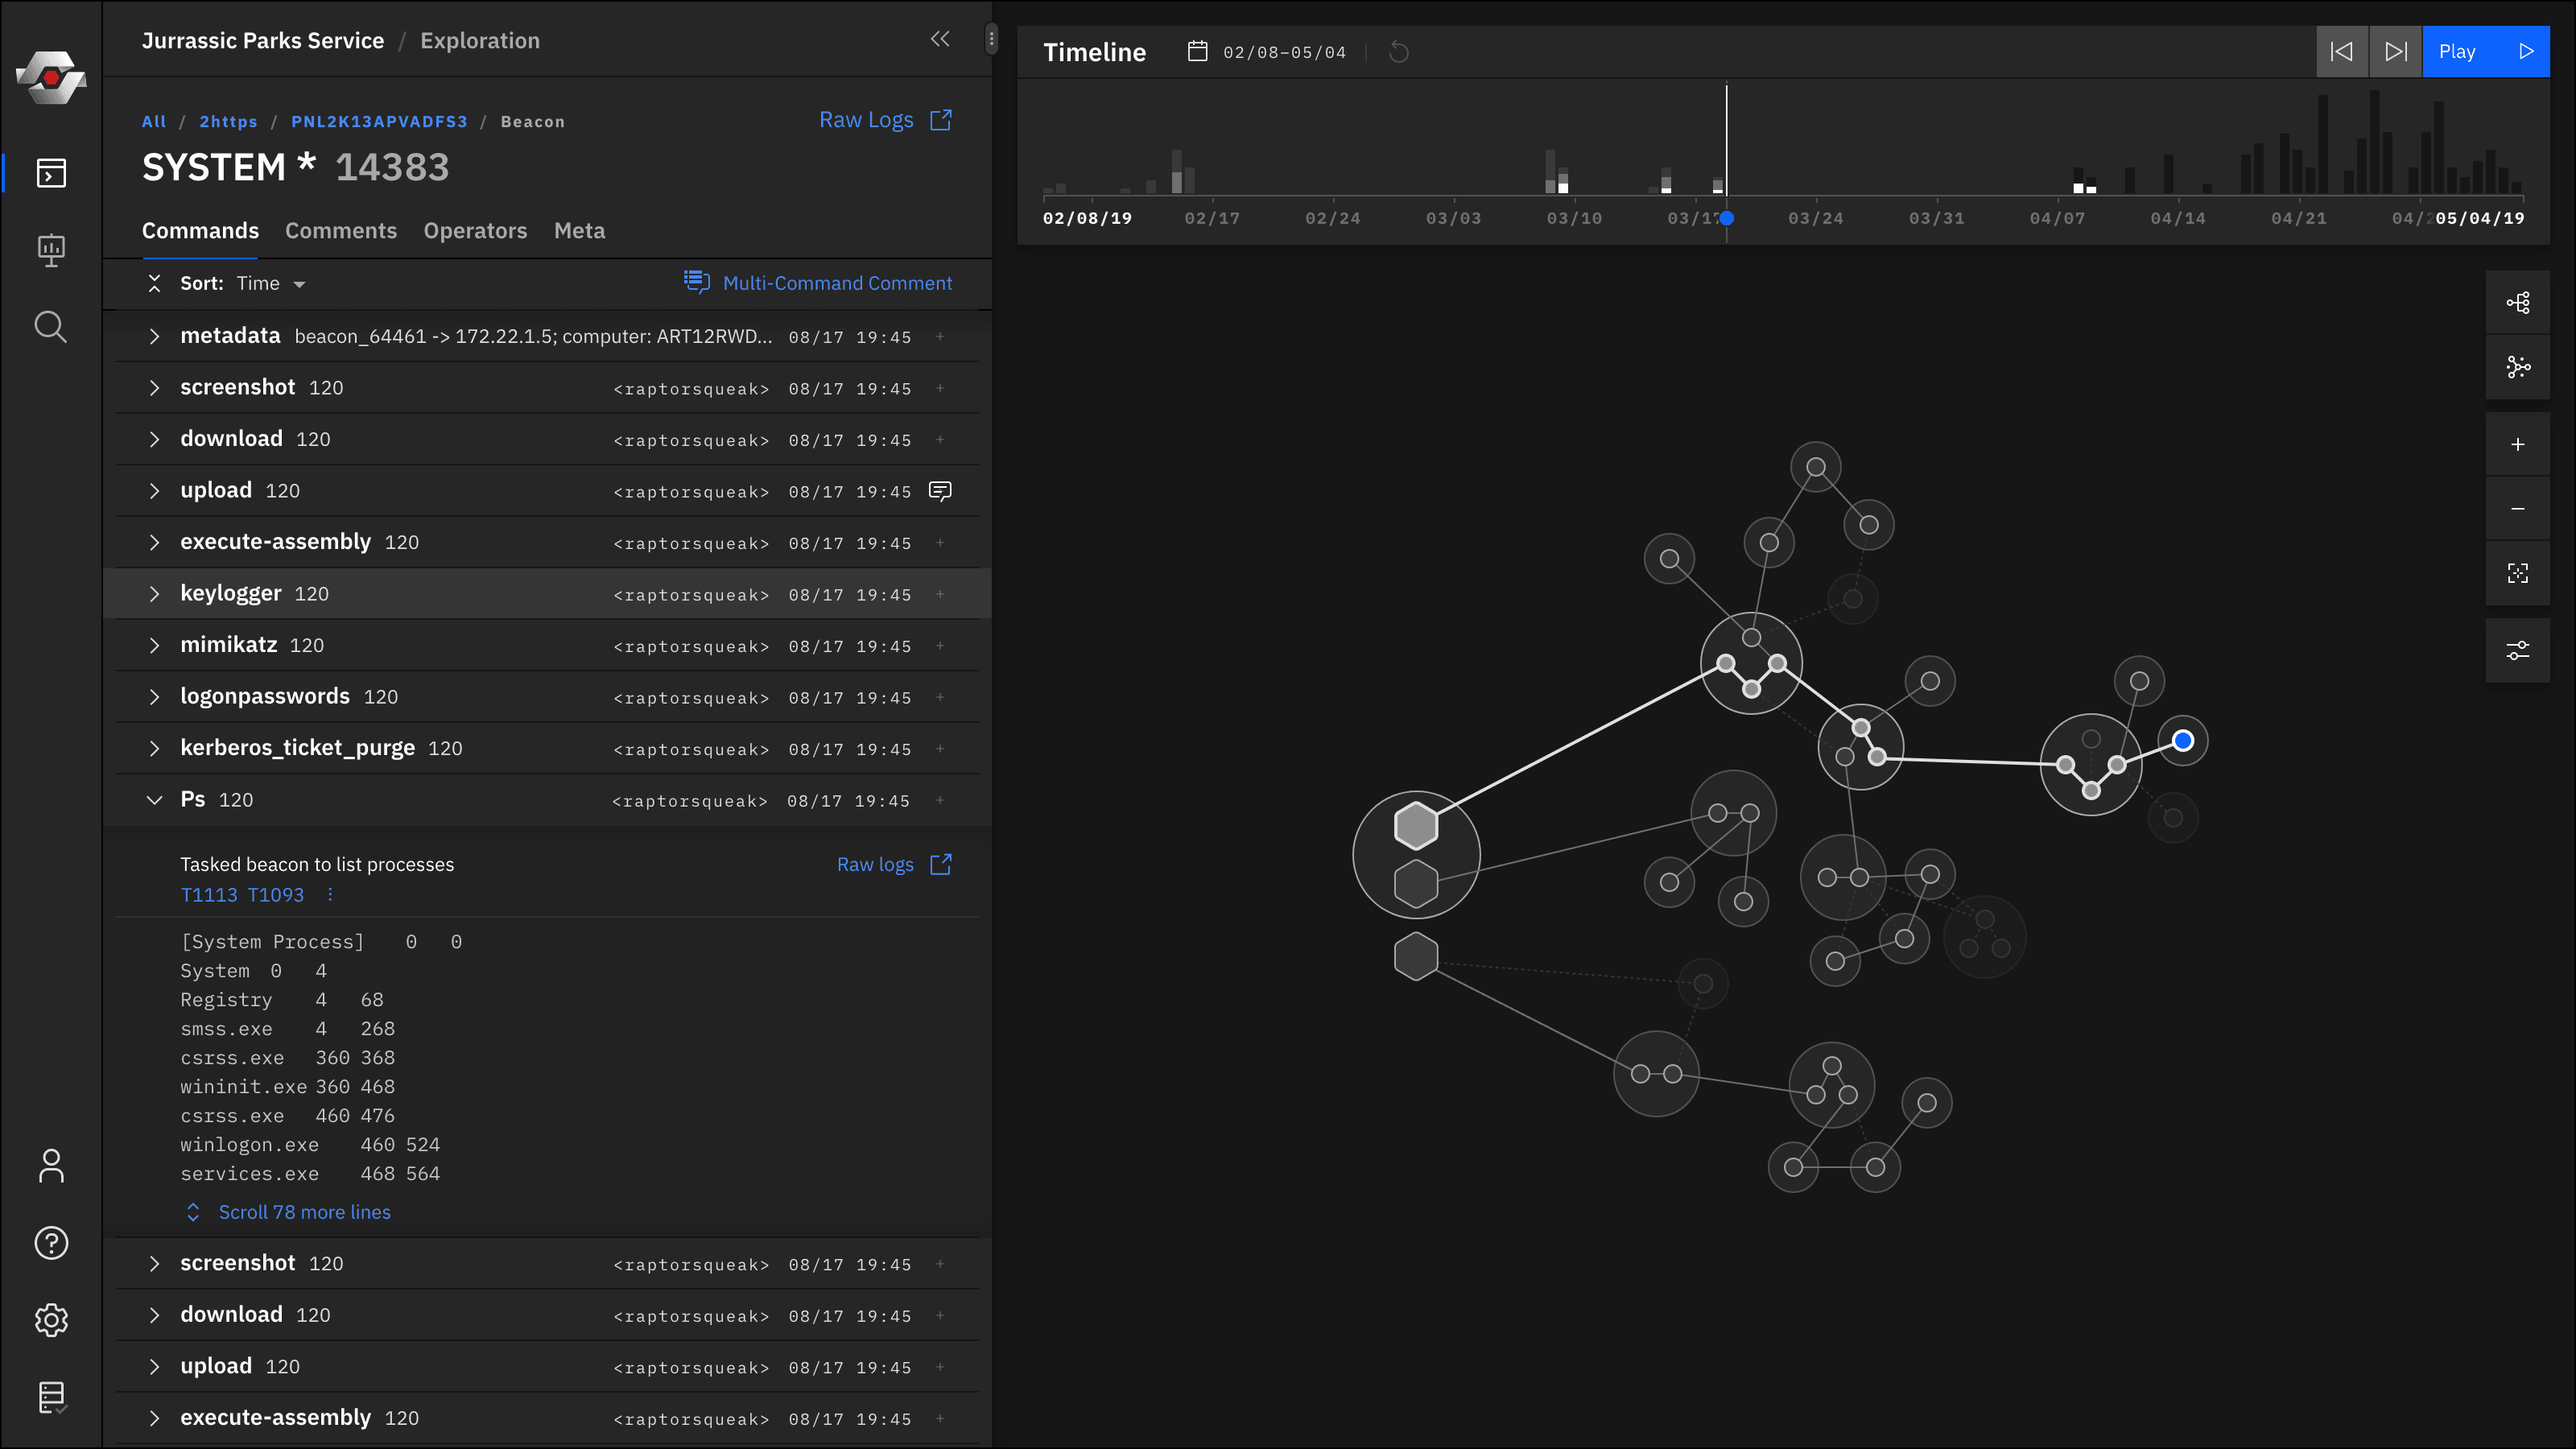Collapse all commands with the sort-row icon
This screenshot has height=1449, width=2576.
pyautogui.click(x=154, y=283)
